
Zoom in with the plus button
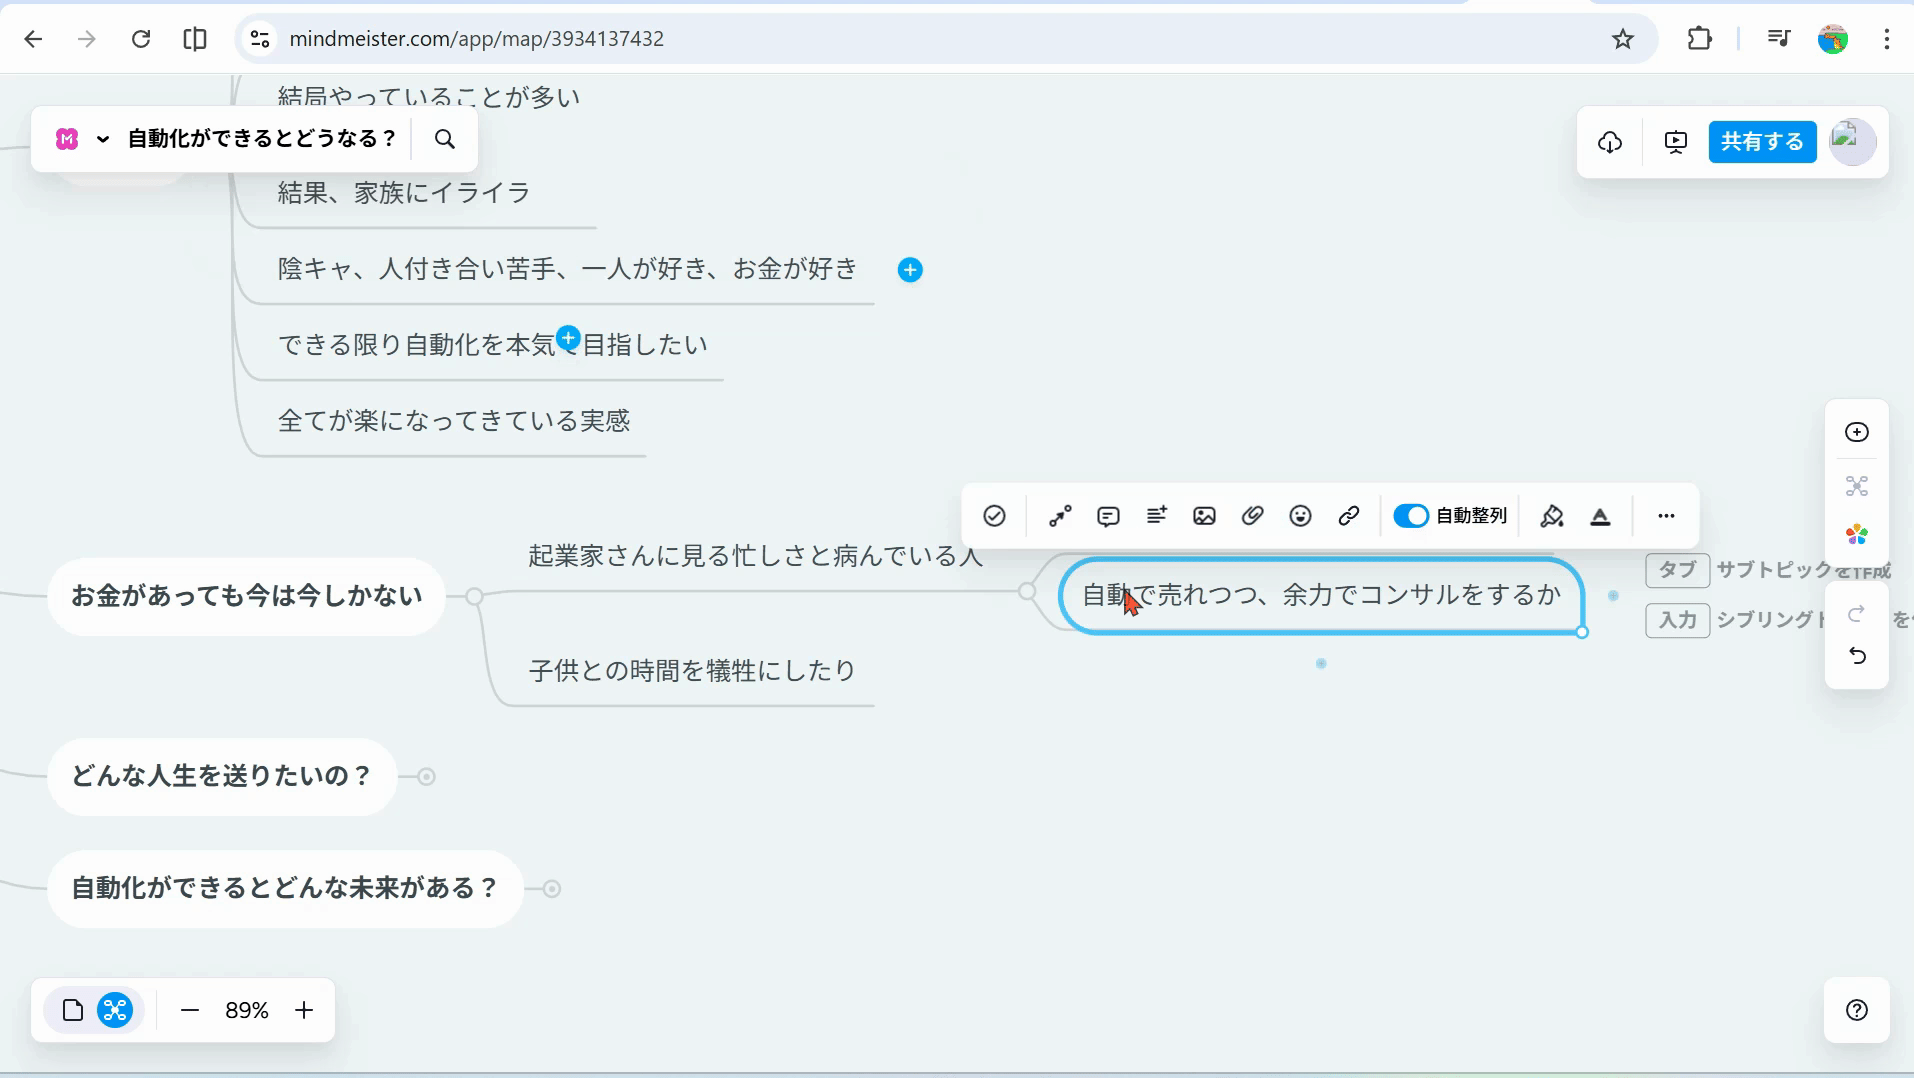[304, 1010]
